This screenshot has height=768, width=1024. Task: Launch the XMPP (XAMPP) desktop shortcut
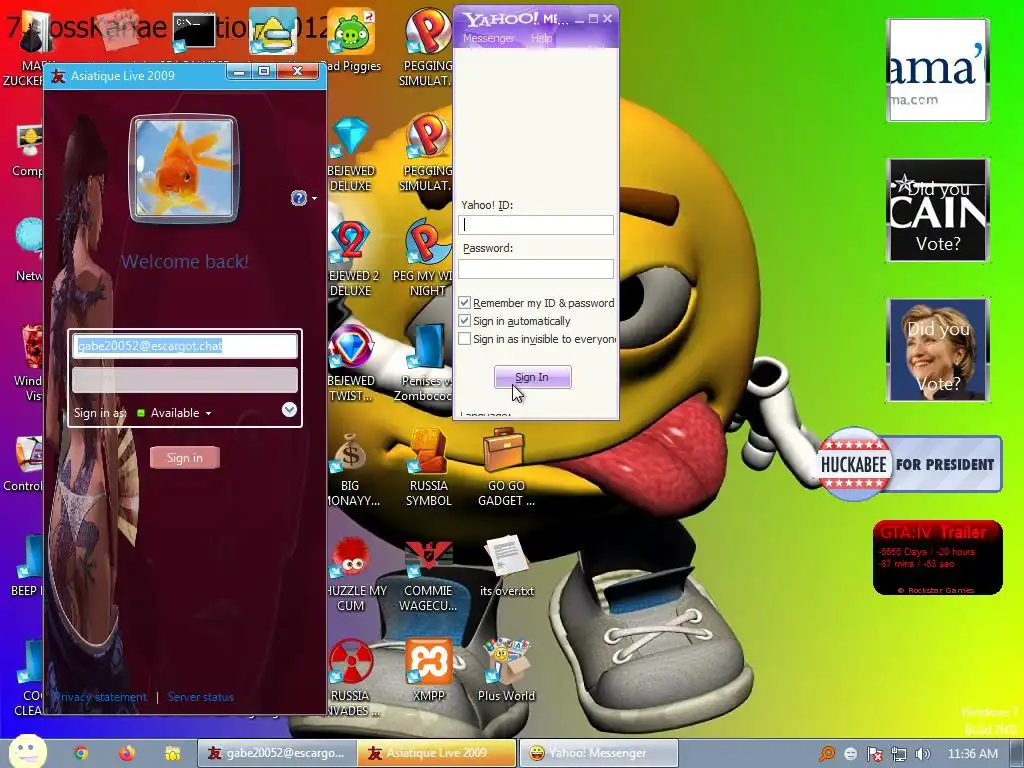[428, 670]
